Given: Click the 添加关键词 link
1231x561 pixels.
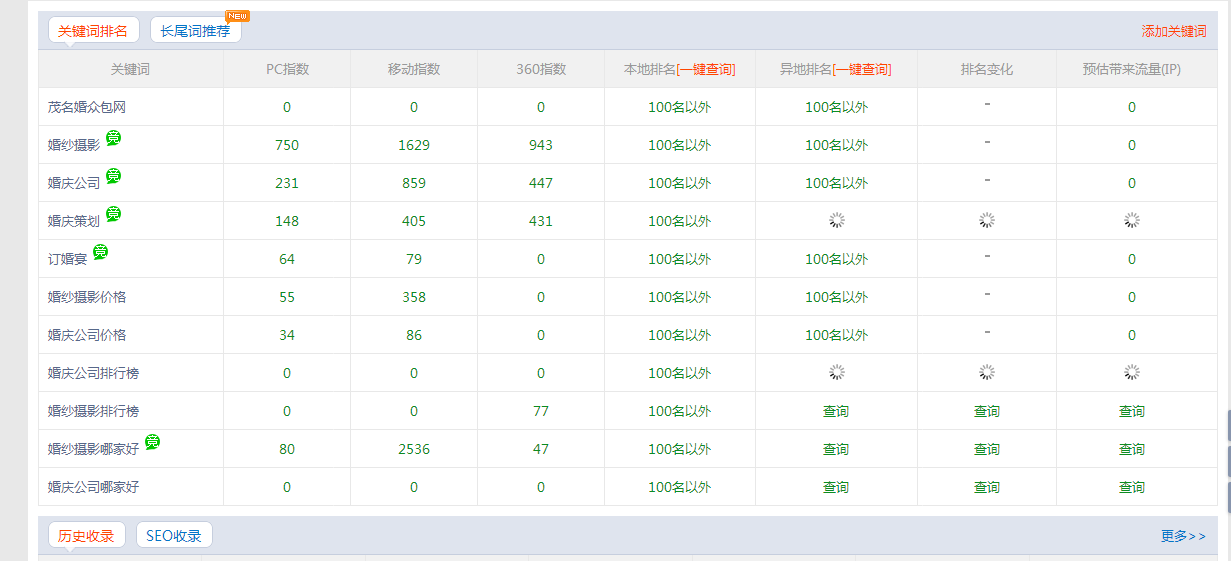Looking at the screenshot, I should pyautogui.click(x=1174, y=31).
